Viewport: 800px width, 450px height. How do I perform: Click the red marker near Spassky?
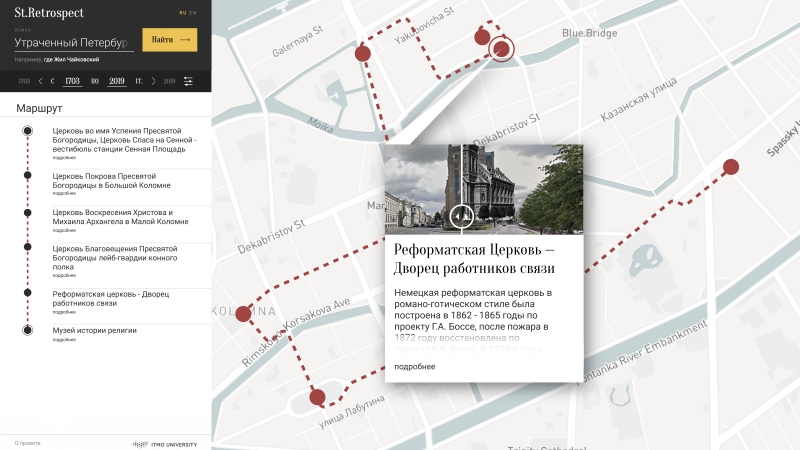click(731, 168)
